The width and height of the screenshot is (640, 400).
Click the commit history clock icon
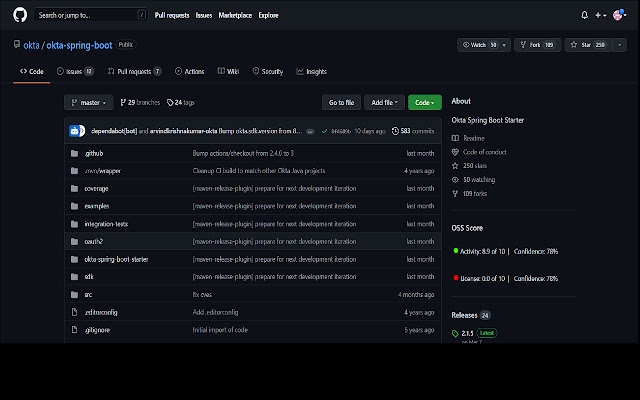(395, 131)
